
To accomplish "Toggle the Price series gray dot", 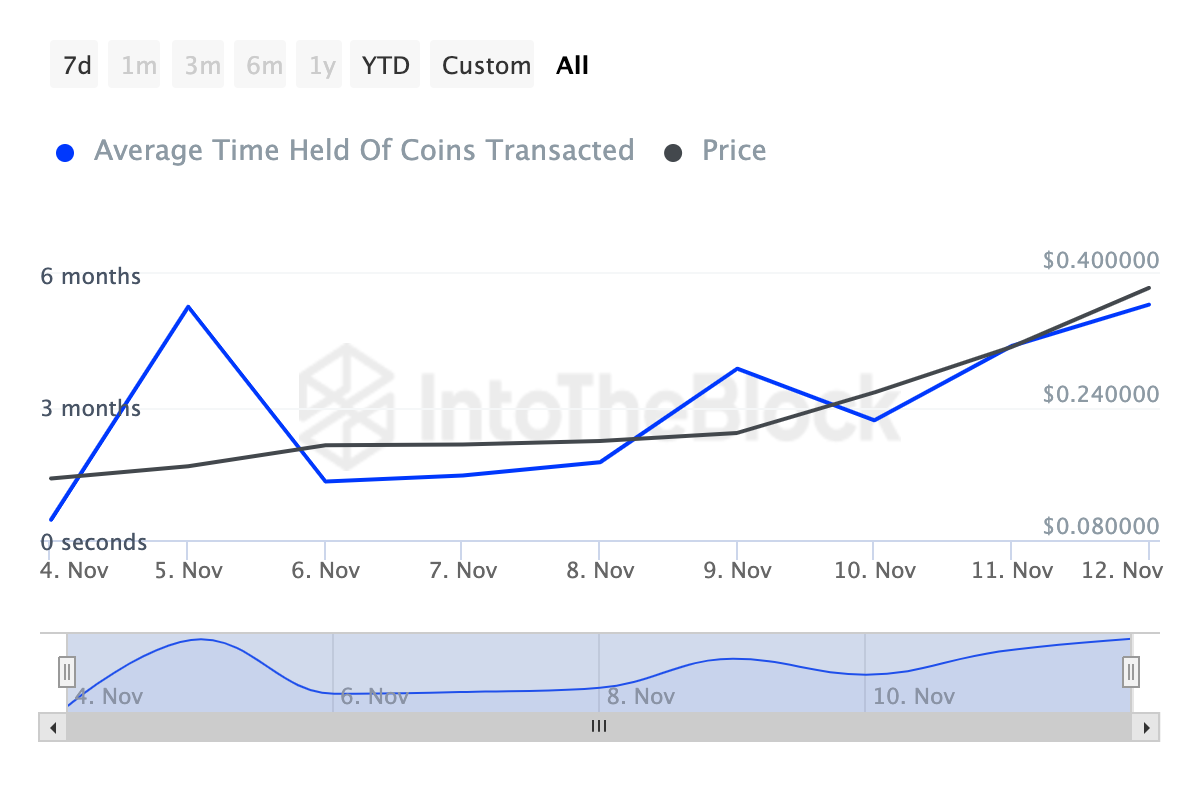I will pyautogui.click(x=674, y=153).
